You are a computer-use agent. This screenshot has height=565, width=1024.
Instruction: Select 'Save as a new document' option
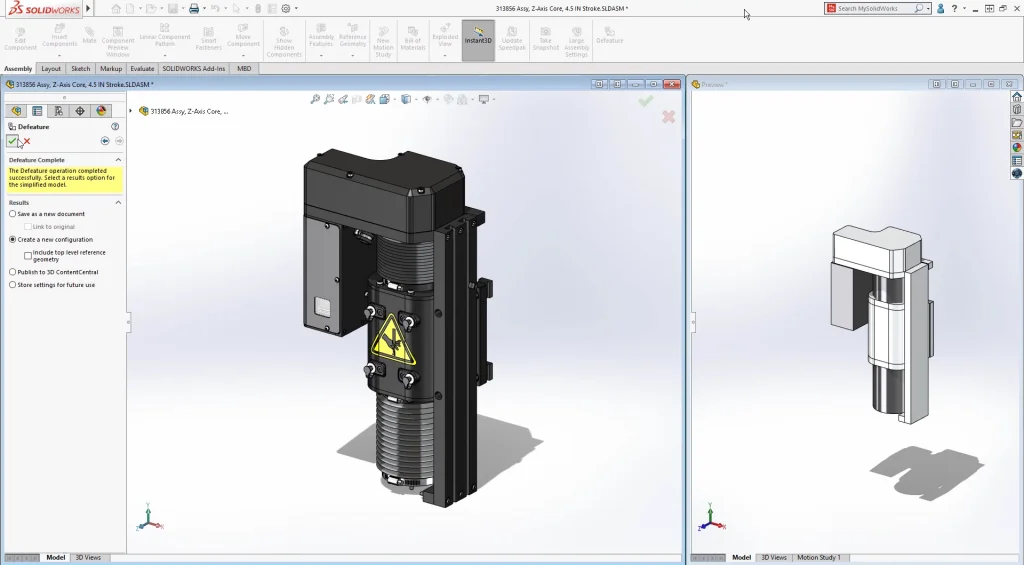click(13, 214)
